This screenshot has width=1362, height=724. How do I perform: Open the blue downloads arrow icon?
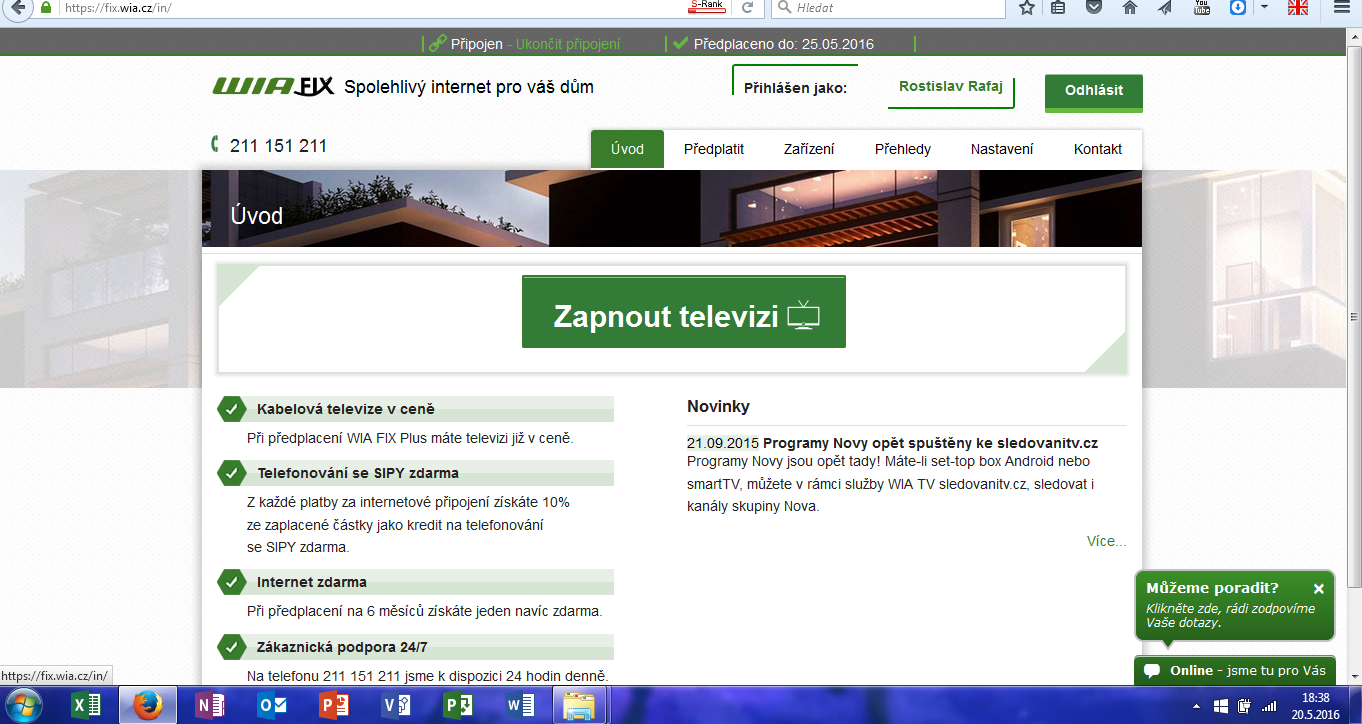pos(1237,8)
